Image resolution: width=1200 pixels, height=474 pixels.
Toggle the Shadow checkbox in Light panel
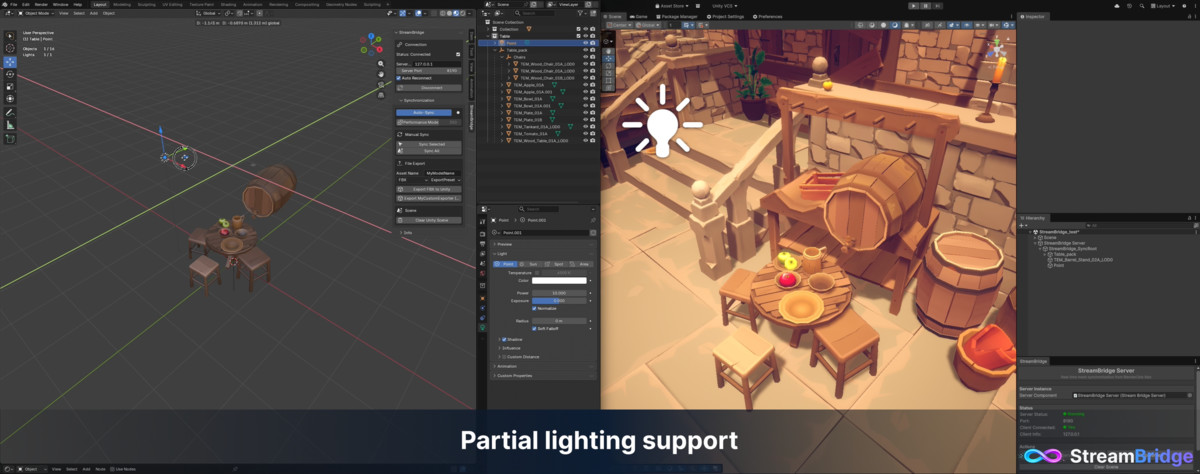(504, 340)
